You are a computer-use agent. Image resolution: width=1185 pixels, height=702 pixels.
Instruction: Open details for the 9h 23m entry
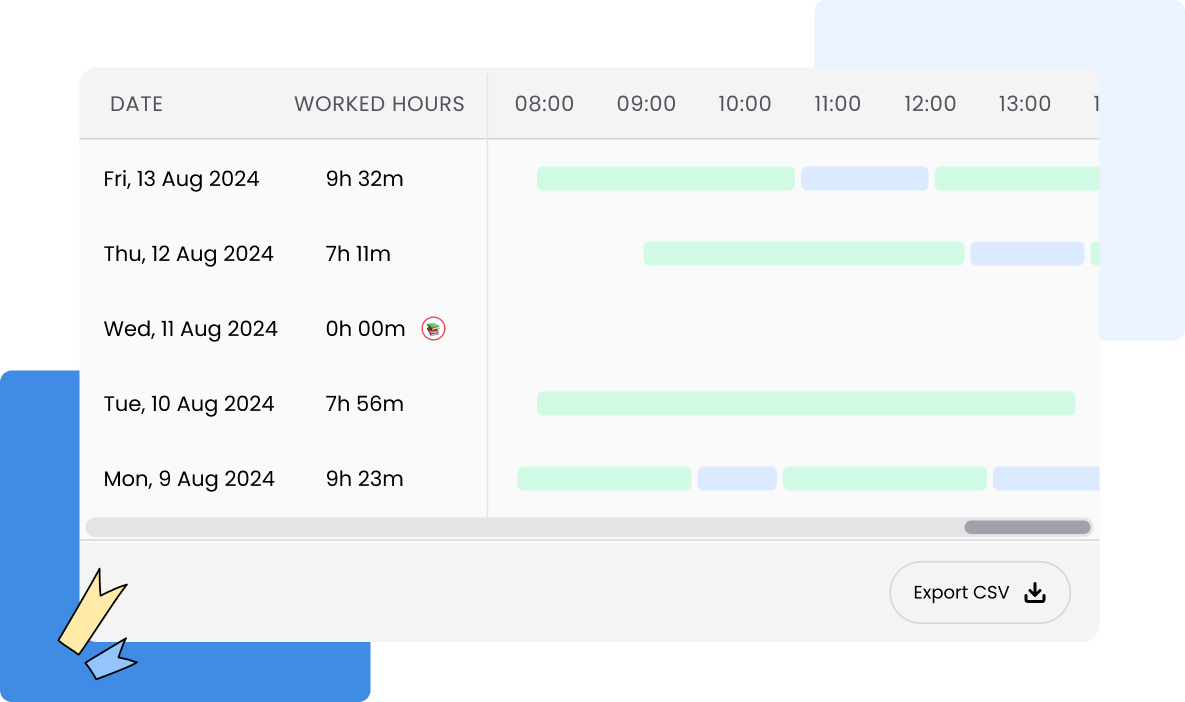364,478
